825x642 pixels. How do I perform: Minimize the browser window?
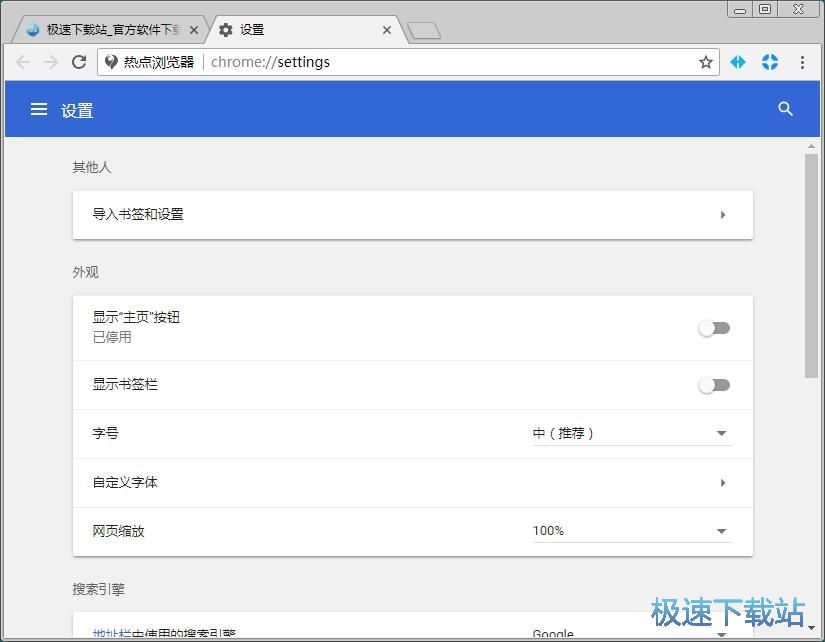point(740,10)
